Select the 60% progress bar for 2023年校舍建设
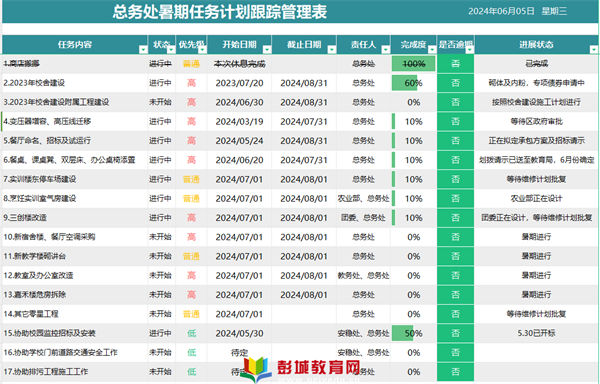The height and width of the screenshot is (384, 600). pyautogui.click(x=405, y=83)
